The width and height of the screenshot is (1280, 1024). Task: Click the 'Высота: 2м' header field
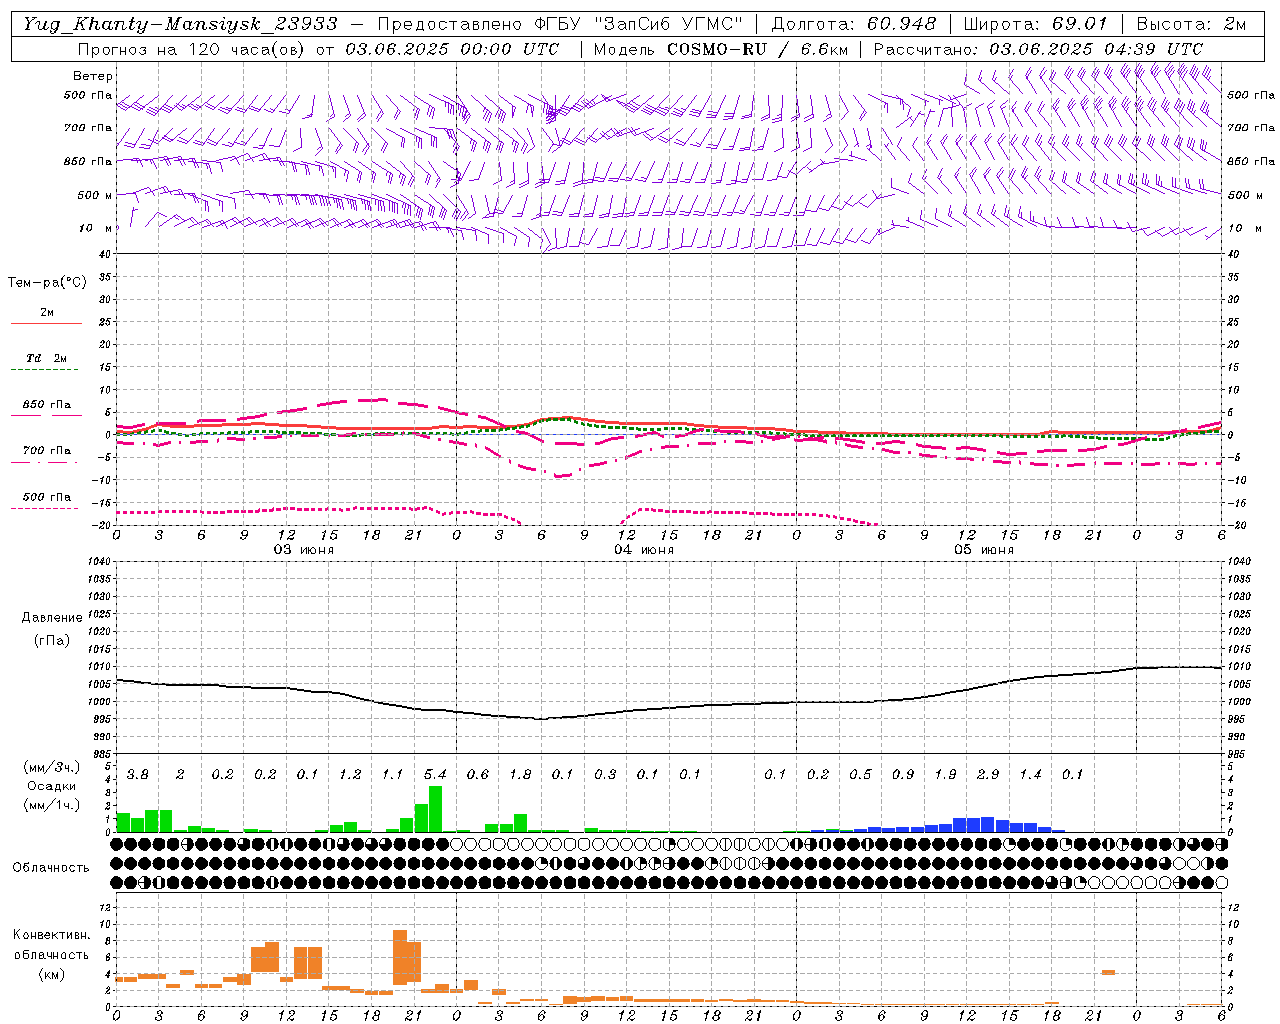pos(1191,23)
